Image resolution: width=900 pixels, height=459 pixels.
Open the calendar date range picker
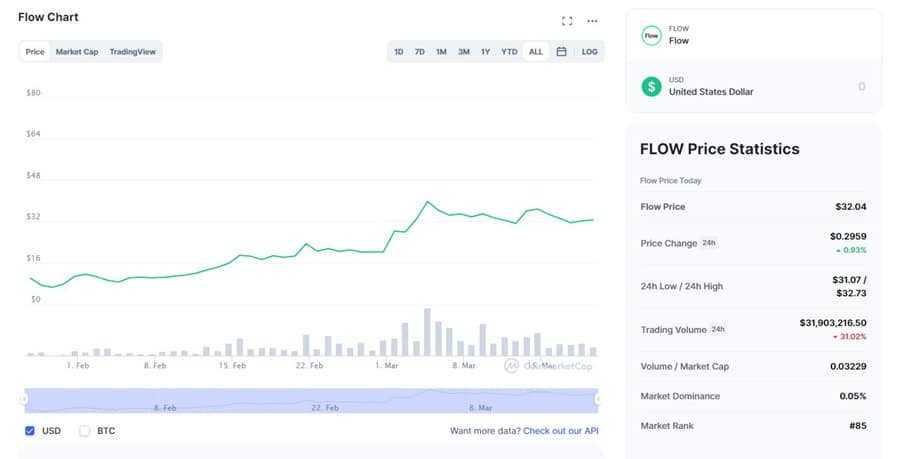pyautogui.click(x=562, y=51)
